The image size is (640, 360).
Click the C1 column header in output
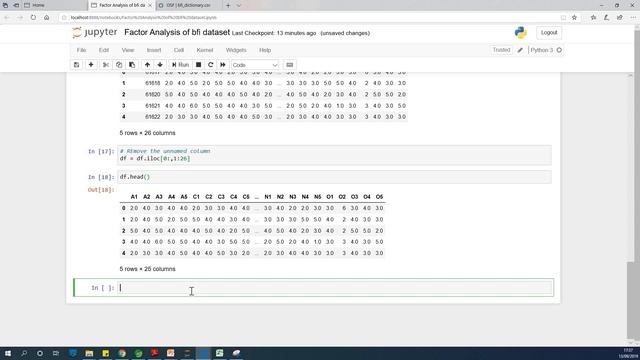(x=196, y=197)
